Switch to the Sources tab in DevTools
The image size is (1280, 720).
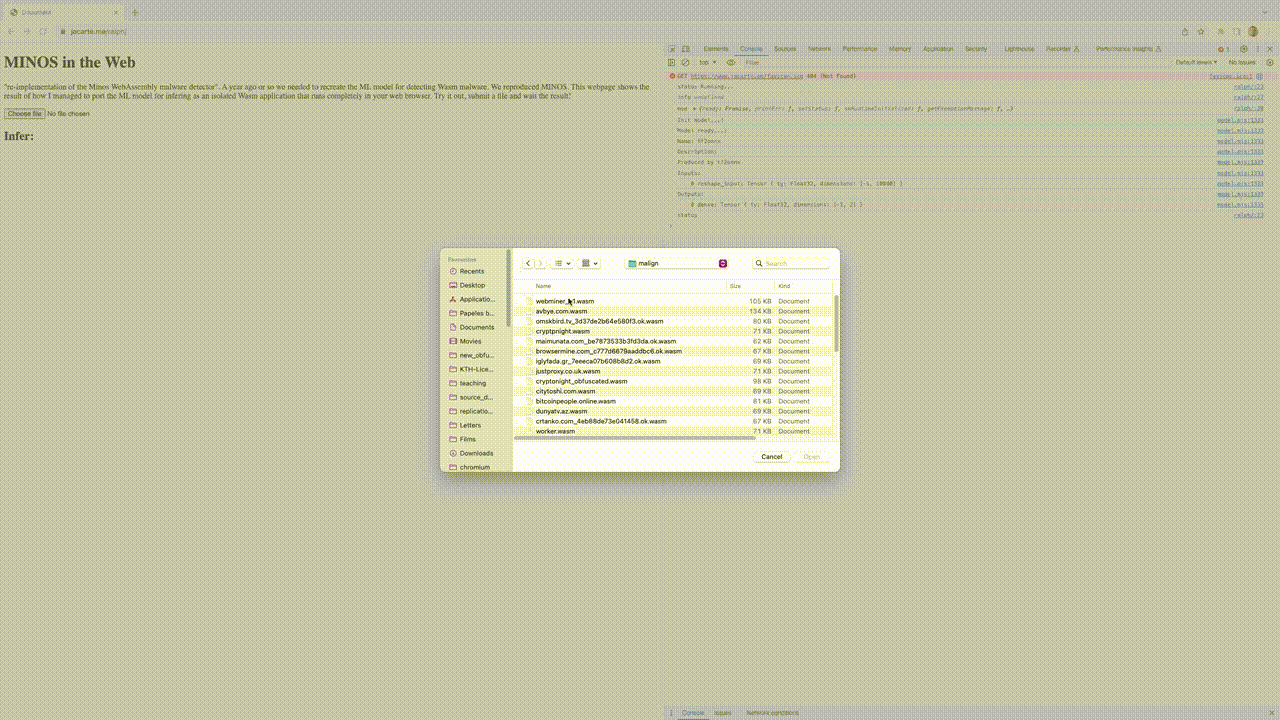click(785, 49)
